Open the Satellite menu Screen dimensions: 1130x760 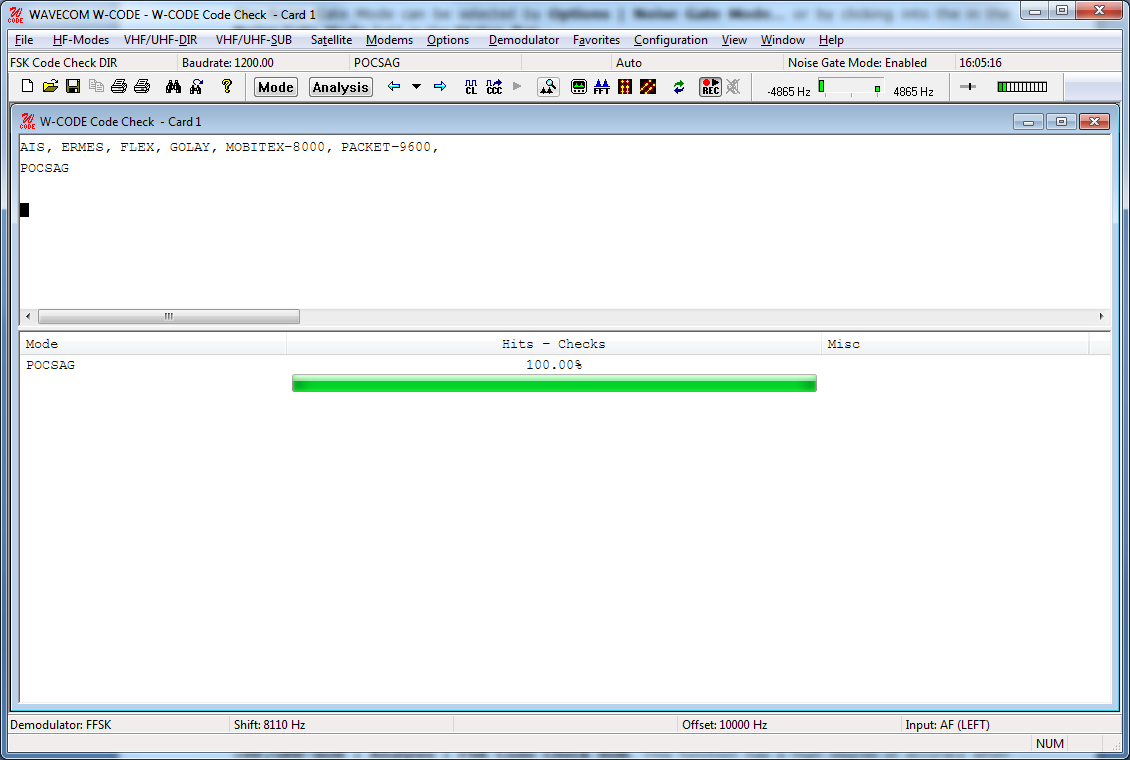coord(332,40)
